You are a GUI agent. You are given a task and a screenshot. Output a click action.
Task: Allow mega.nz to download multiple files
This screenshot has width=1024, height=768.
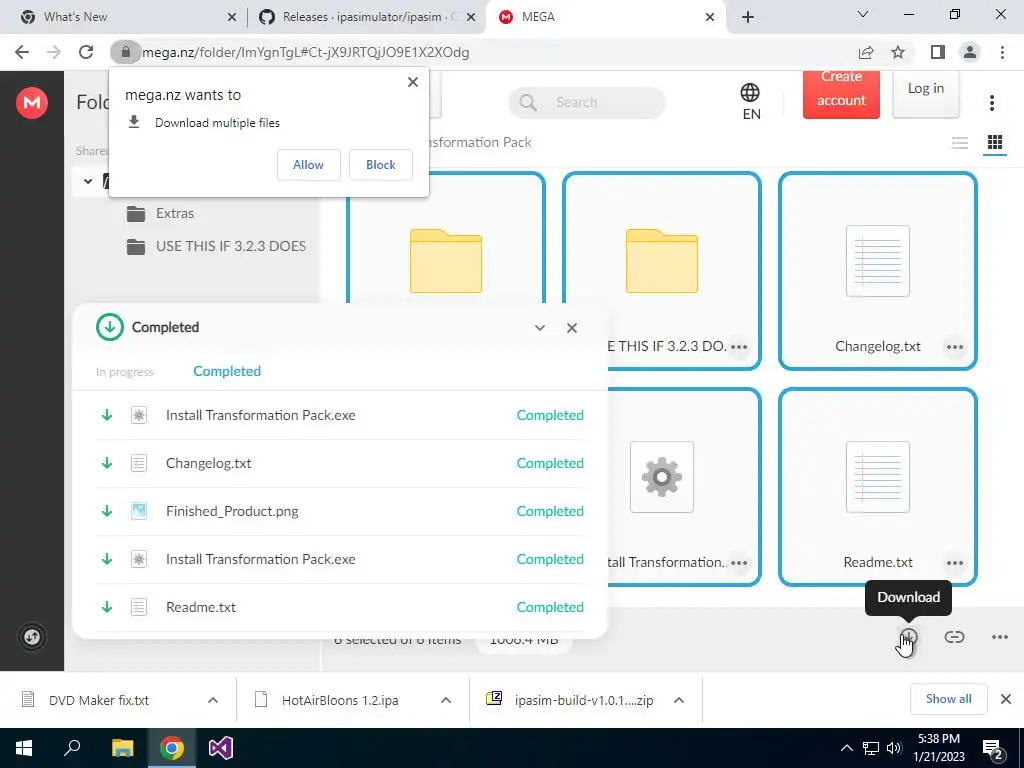(308, 165)
